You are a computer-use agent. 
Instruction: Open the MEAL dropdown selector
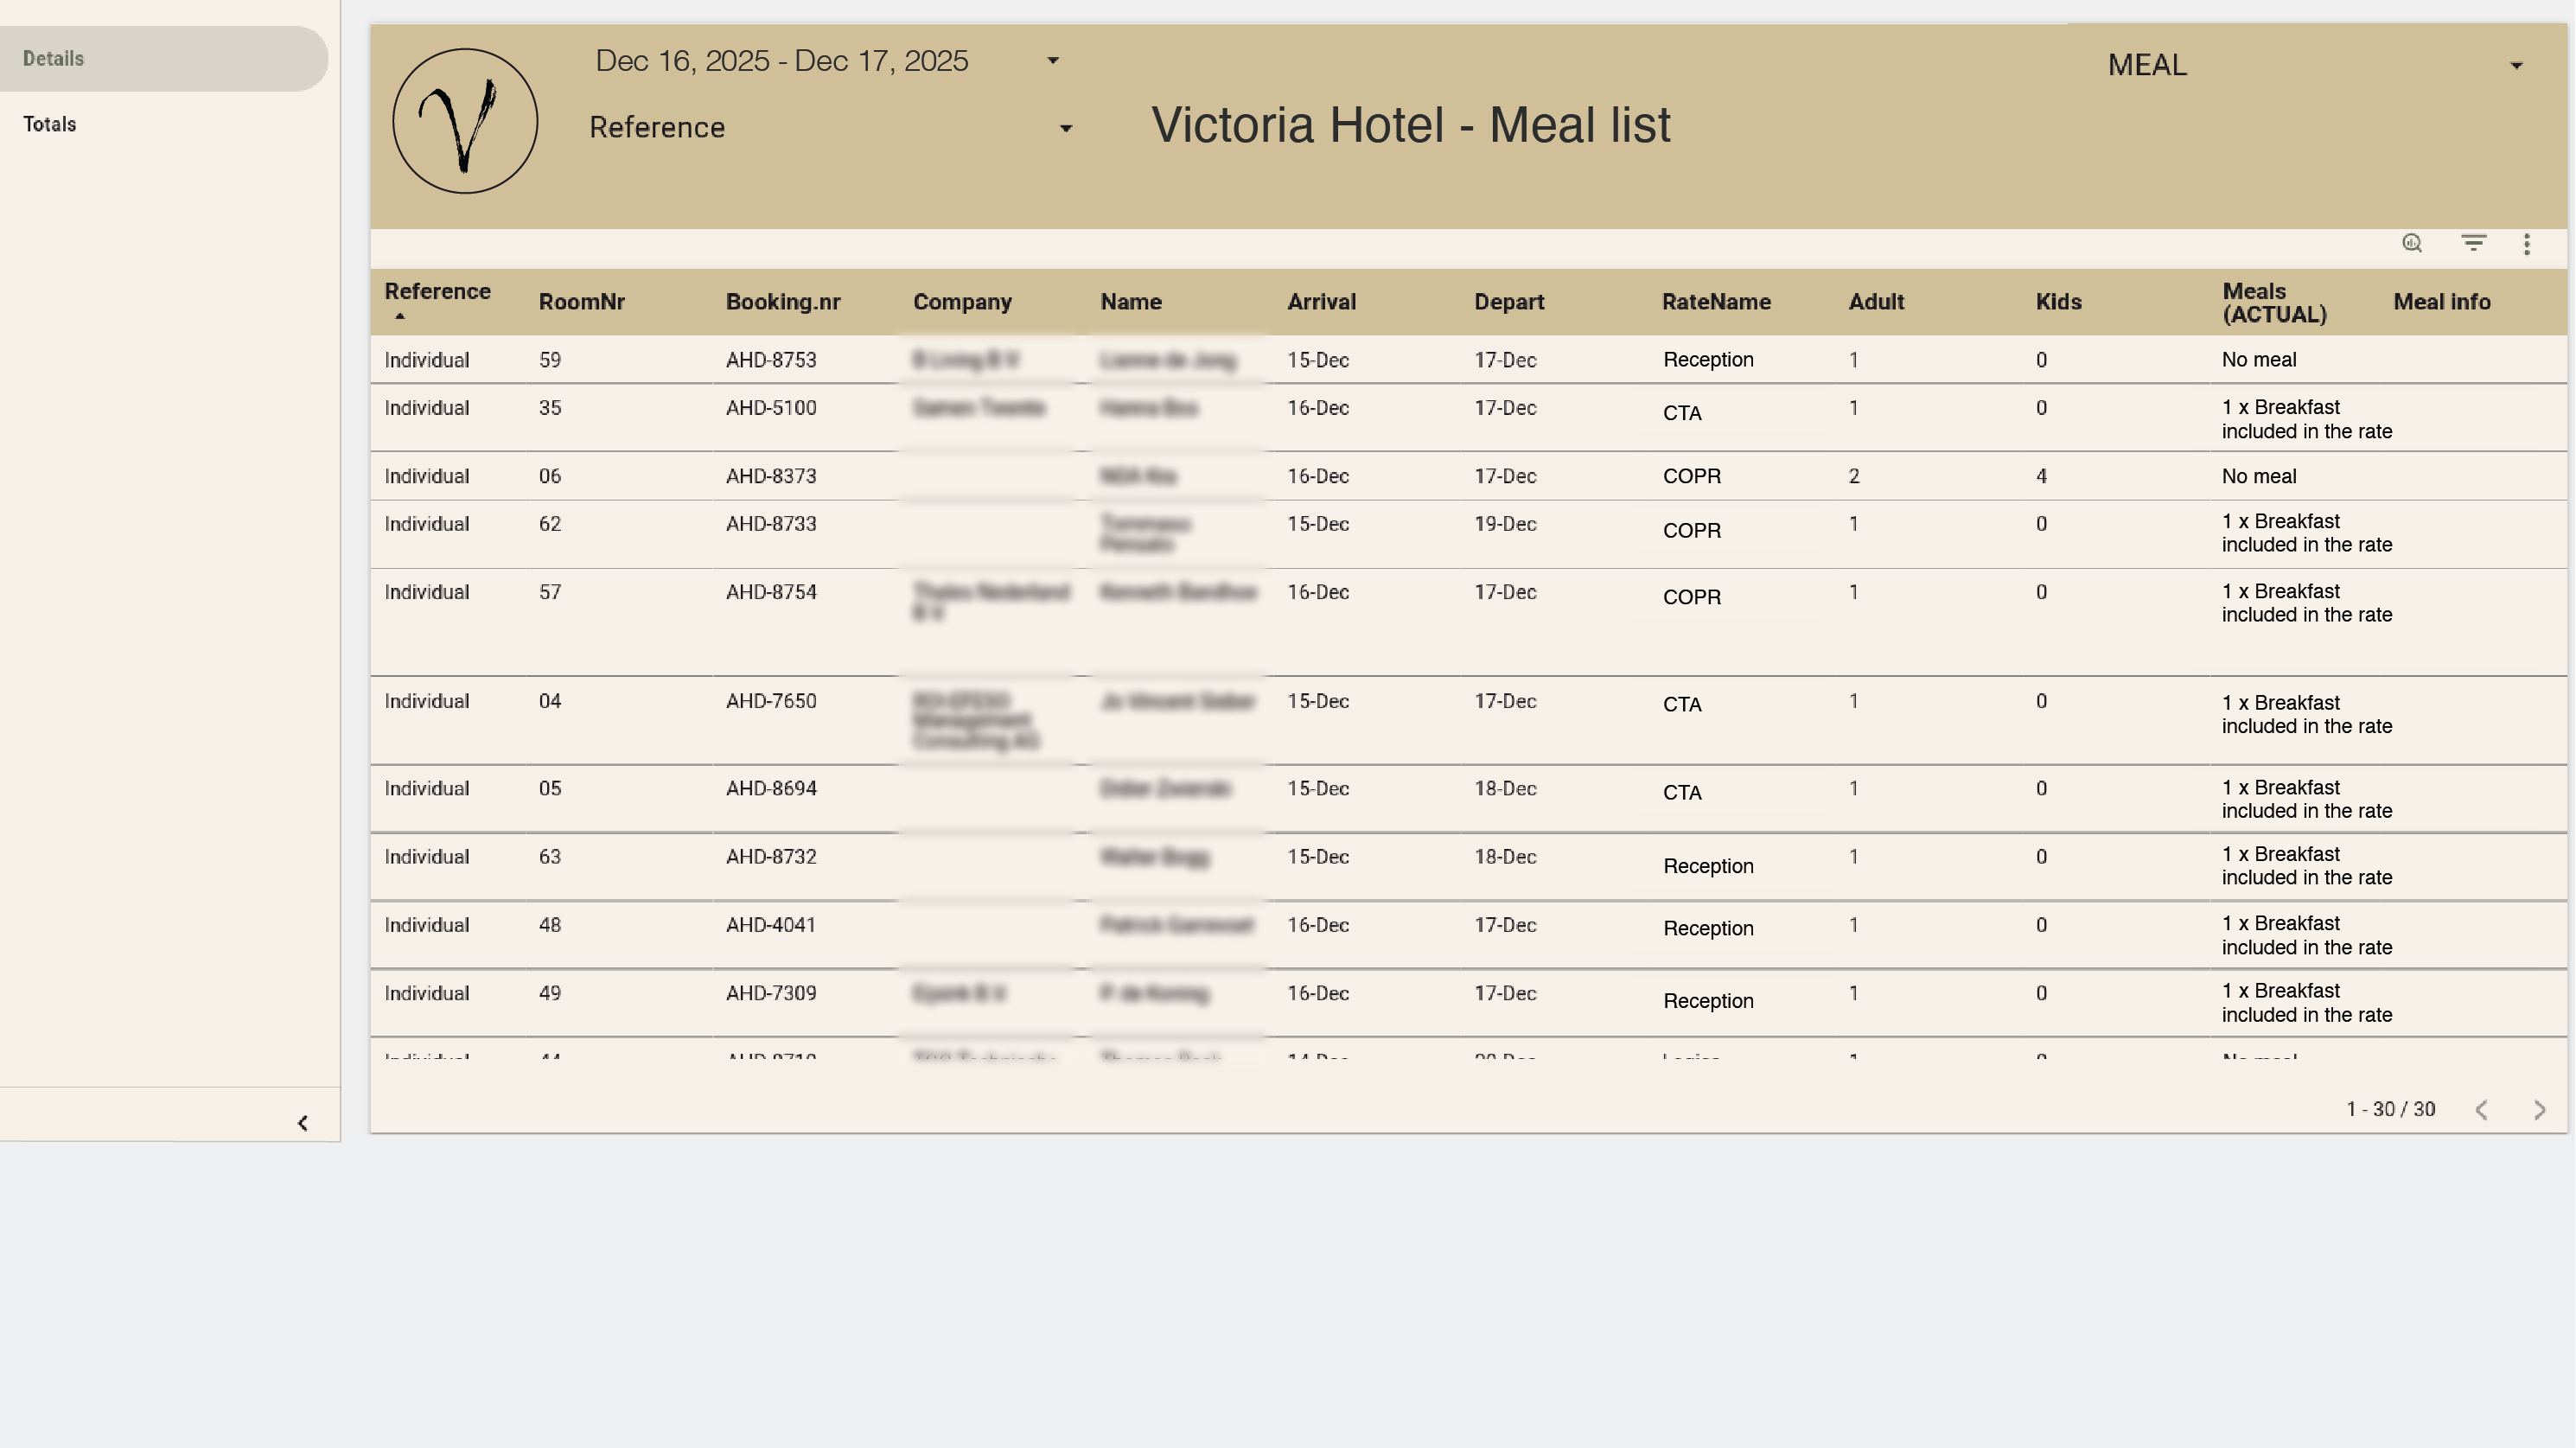[x=2515, y=66]
